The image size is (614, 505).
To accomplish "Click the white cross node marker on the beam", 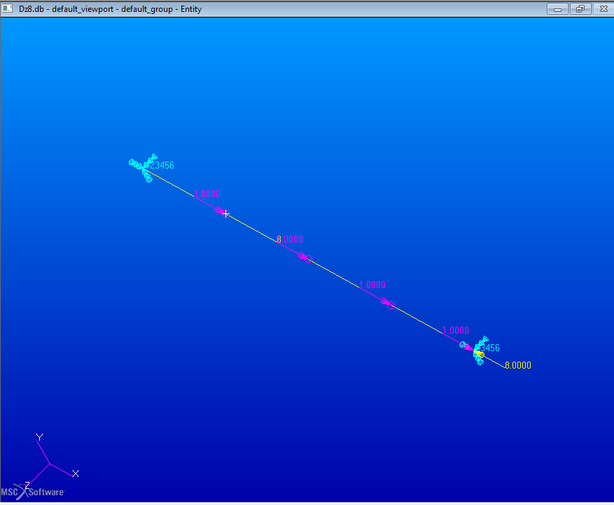I will pos(226,213).
